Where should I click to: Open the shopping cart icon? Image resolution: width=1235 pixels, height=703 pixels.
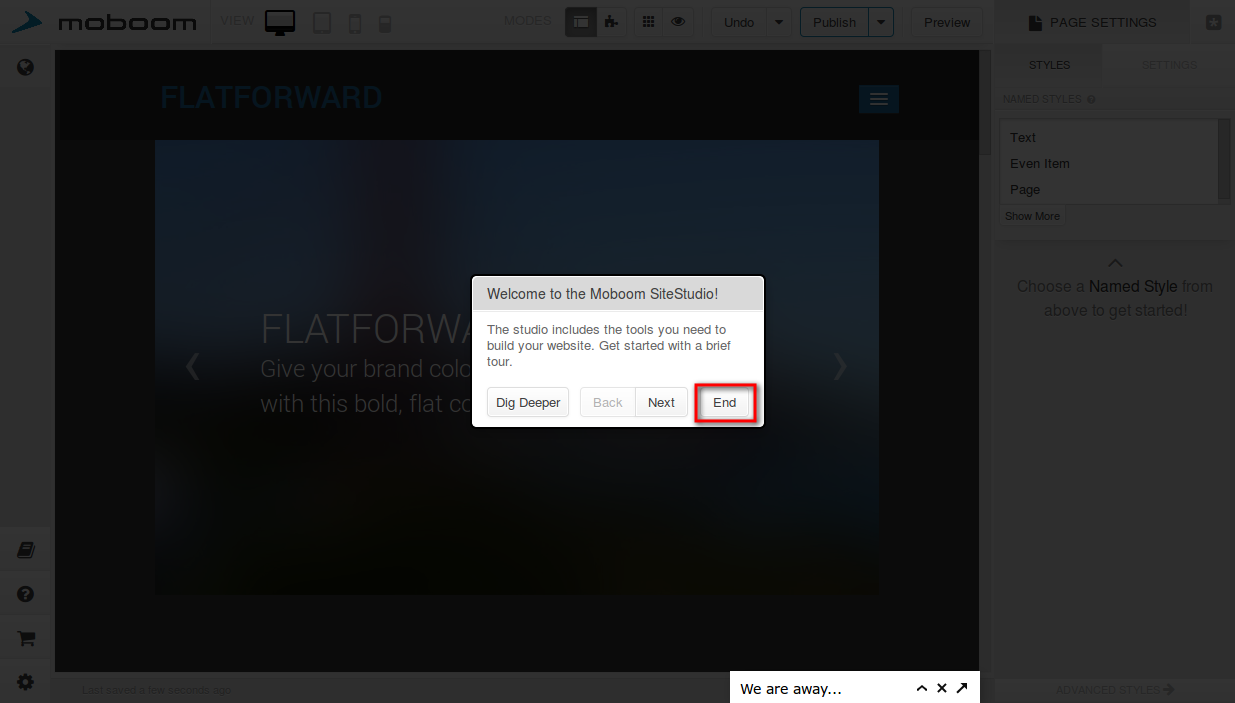pos(26,638)
